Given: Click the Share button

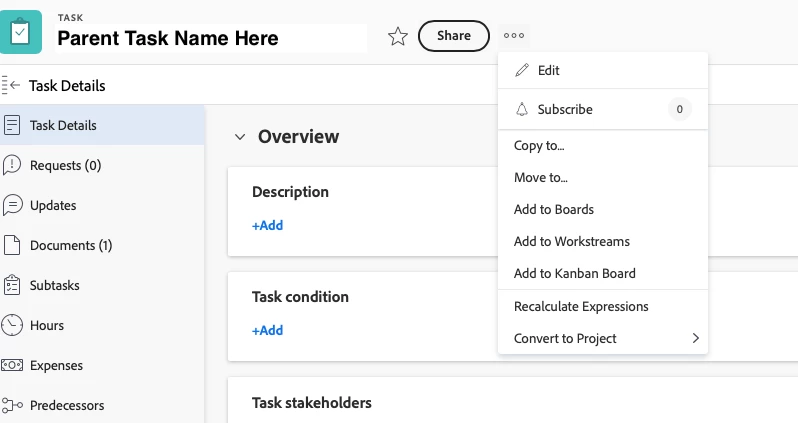Looking at the screenshot, I should (453, 36).
